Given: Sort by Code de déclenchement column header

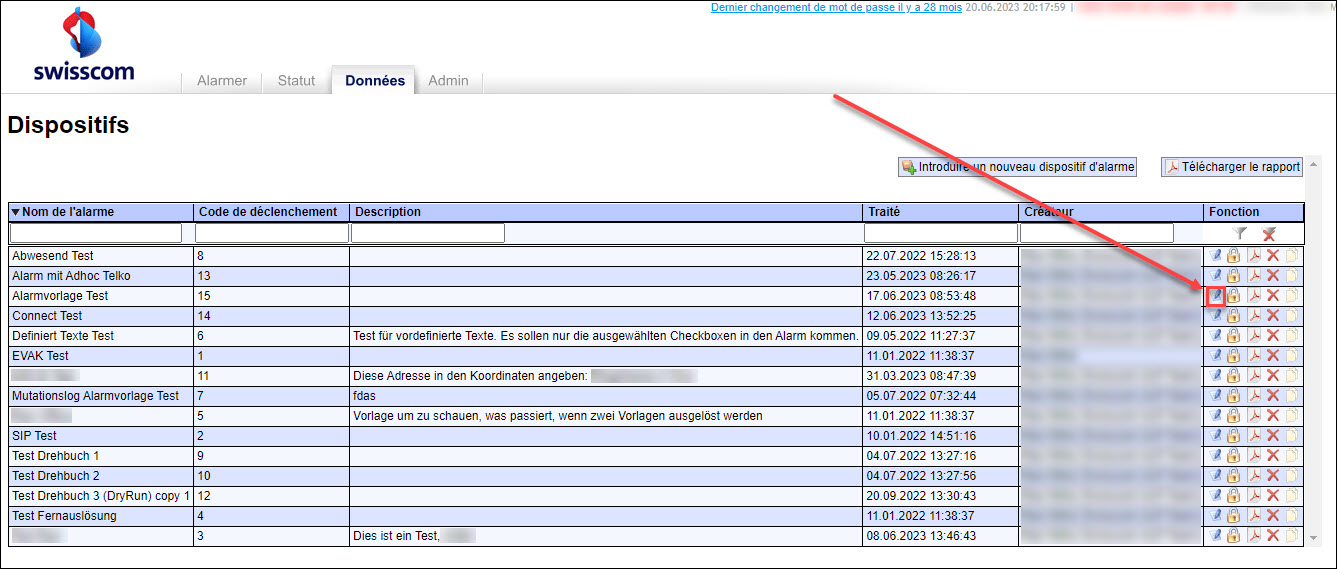Looking at the screenshot, I should coord(267,212).
